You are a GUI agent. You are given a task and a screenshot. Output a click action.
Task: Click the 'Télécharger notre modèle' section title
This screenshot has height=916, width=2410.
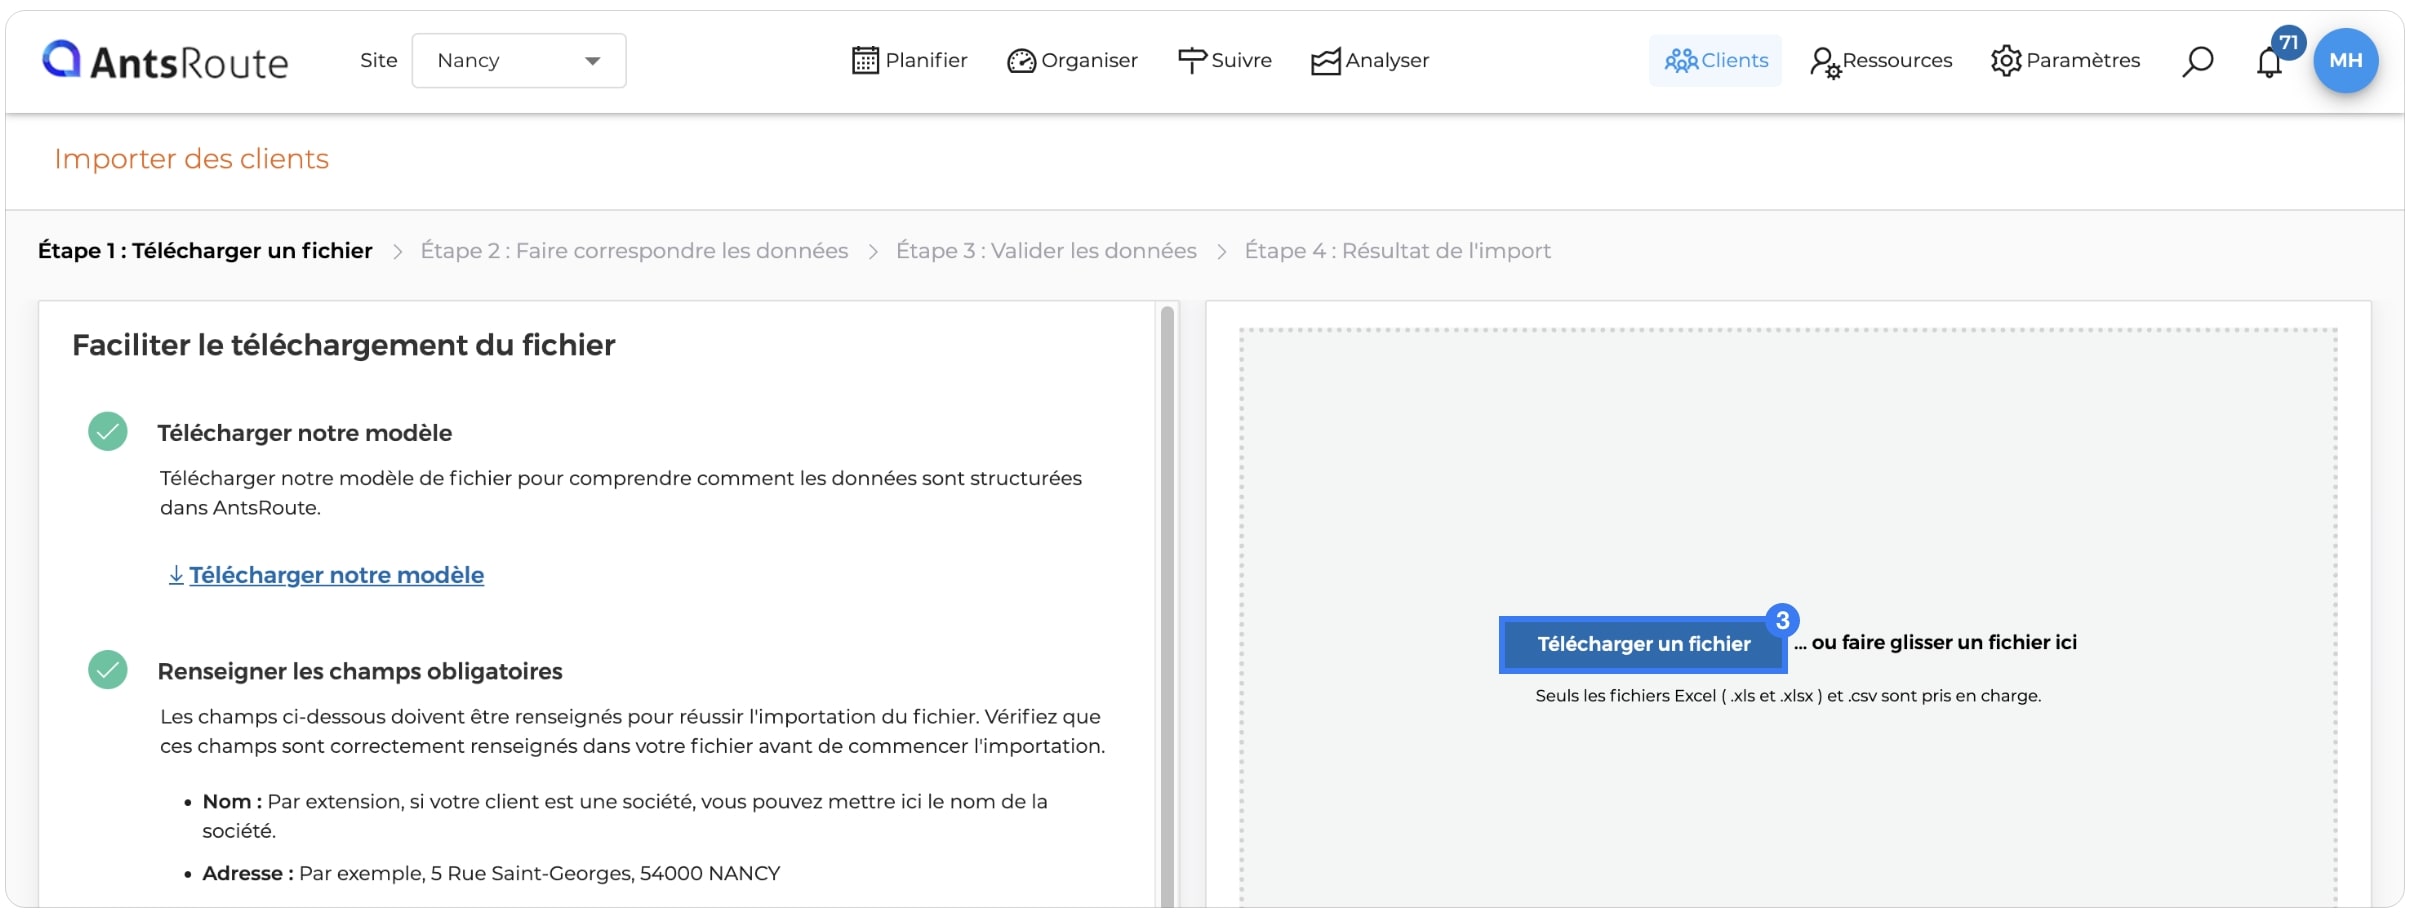305,433
